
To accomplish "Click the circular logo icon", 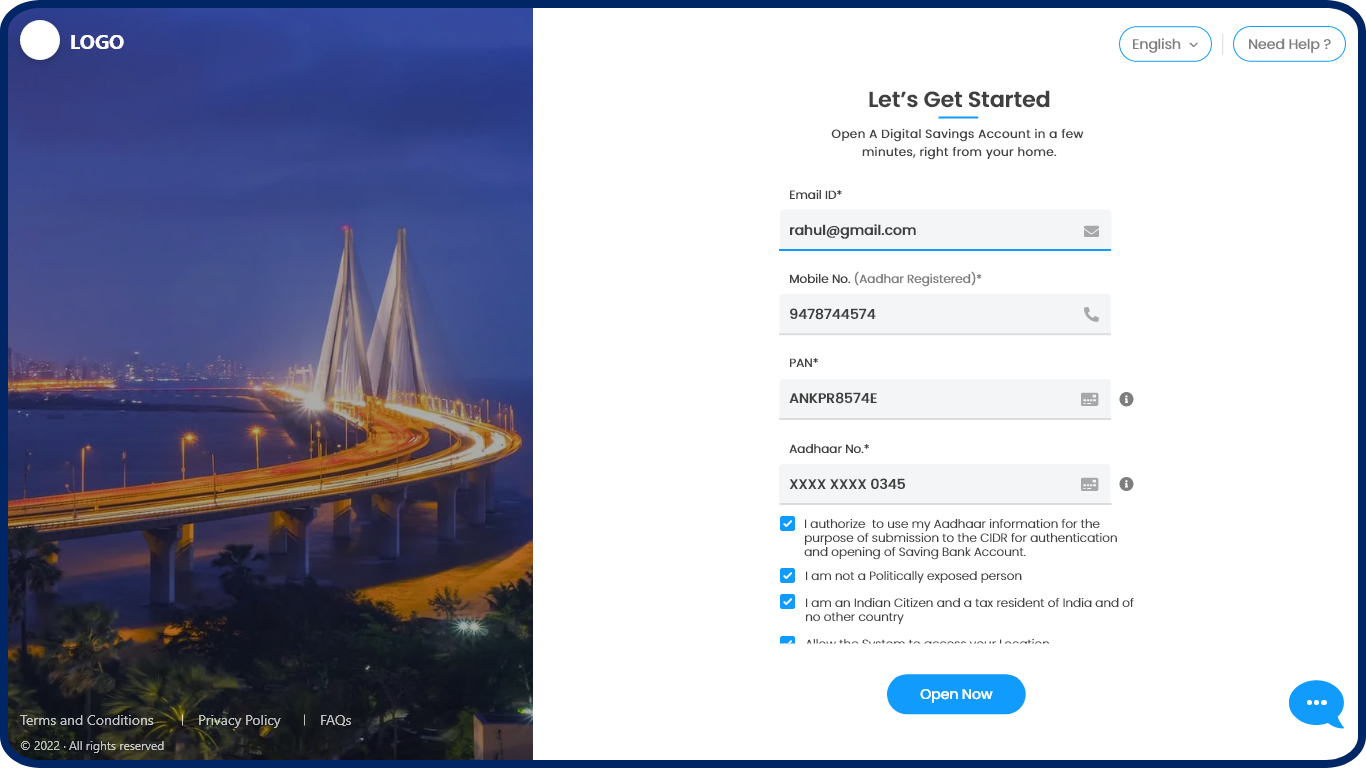I will (40, 41).
